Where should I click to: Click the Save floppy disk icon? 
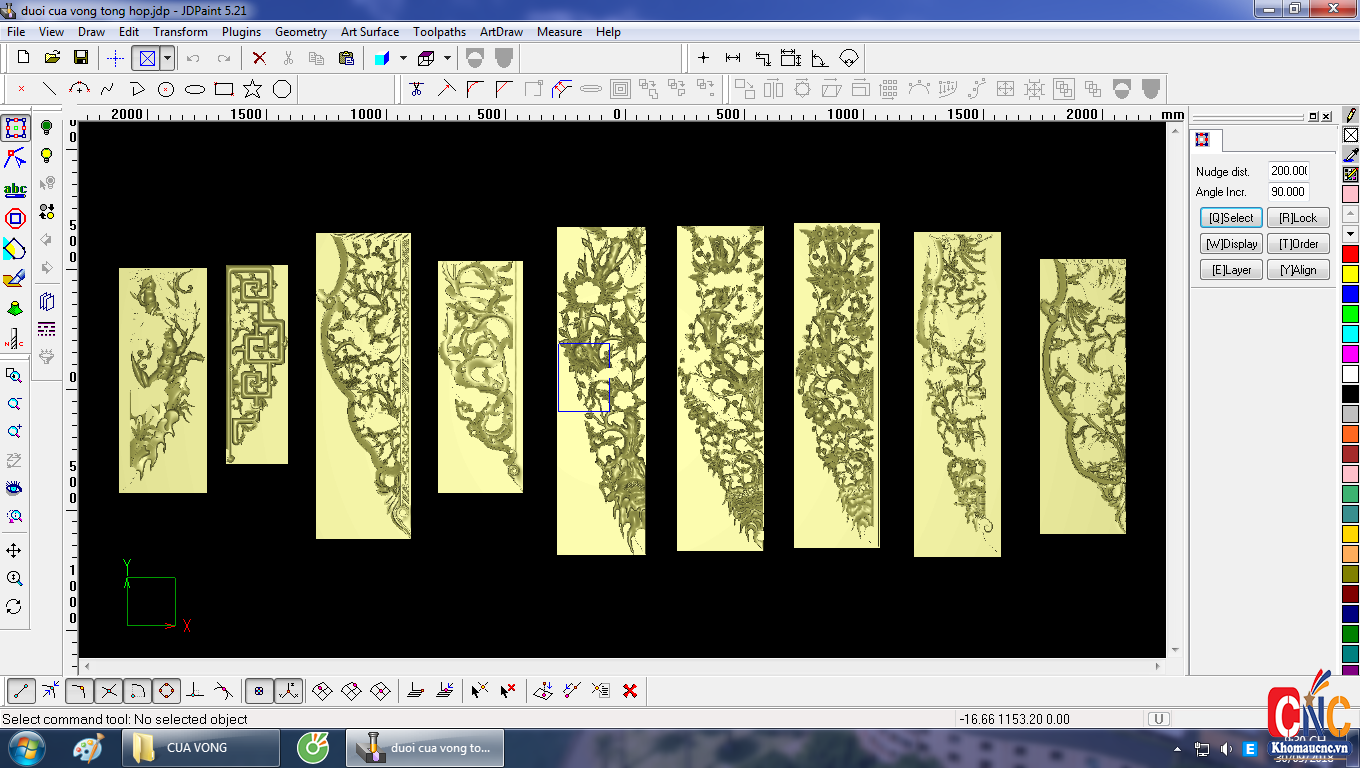pos(81,58)
